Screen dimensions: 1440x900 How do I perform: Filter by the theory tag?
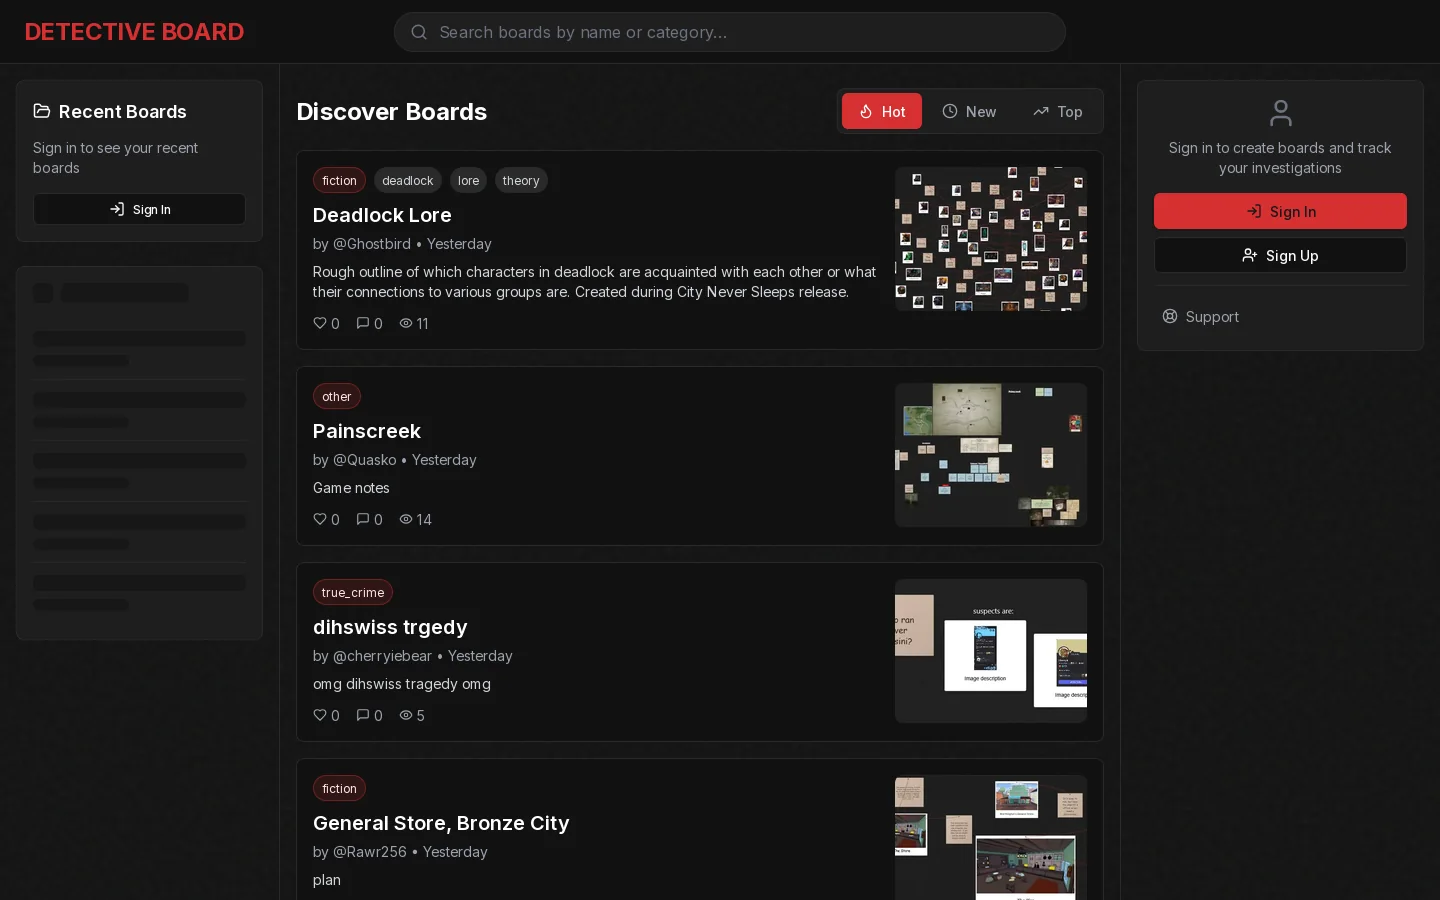521,180
